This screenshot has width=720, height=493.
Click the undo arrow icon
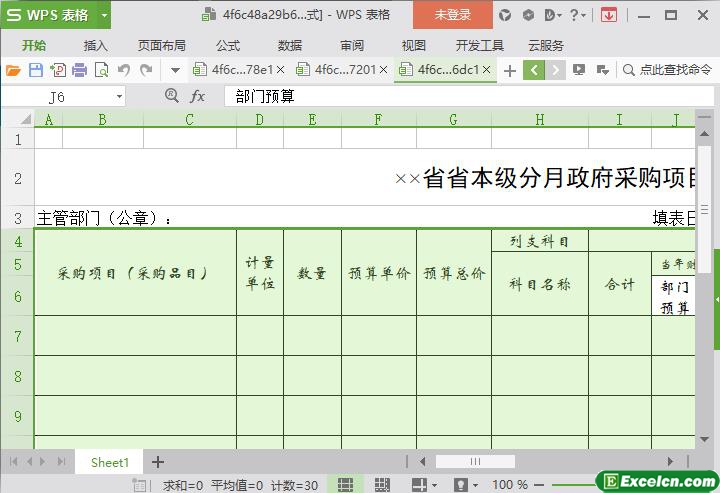[x=124, y=70]
